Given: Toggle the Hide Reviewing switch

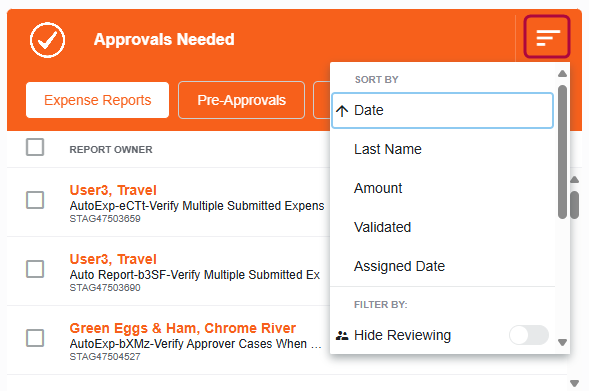Looking at the screenshot, I should pos(529,335).
